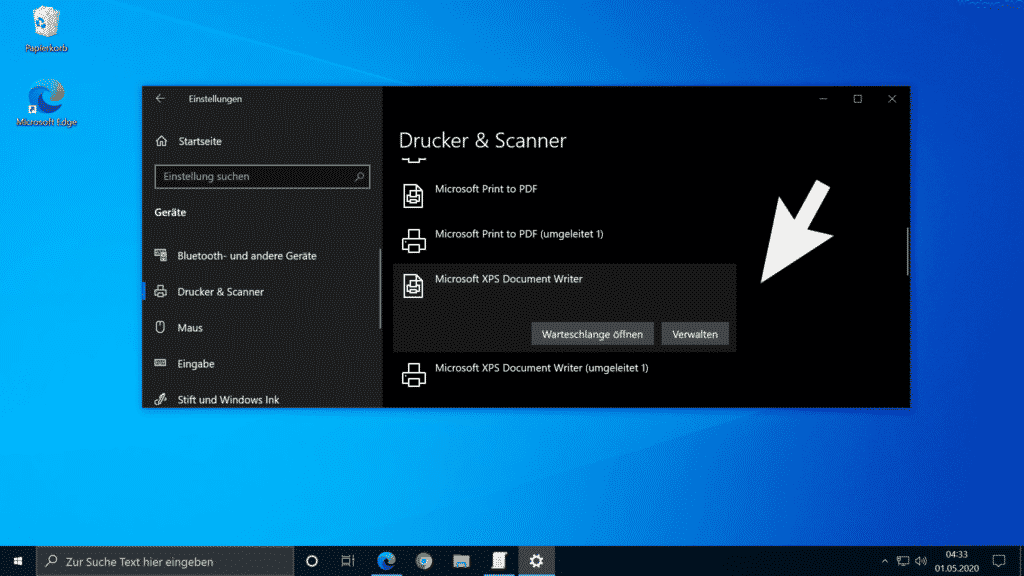This screenshot has height=576, width=1024.
Task: Click the printer icon beside Drucker & Scanner
Action: pos(161,291)
